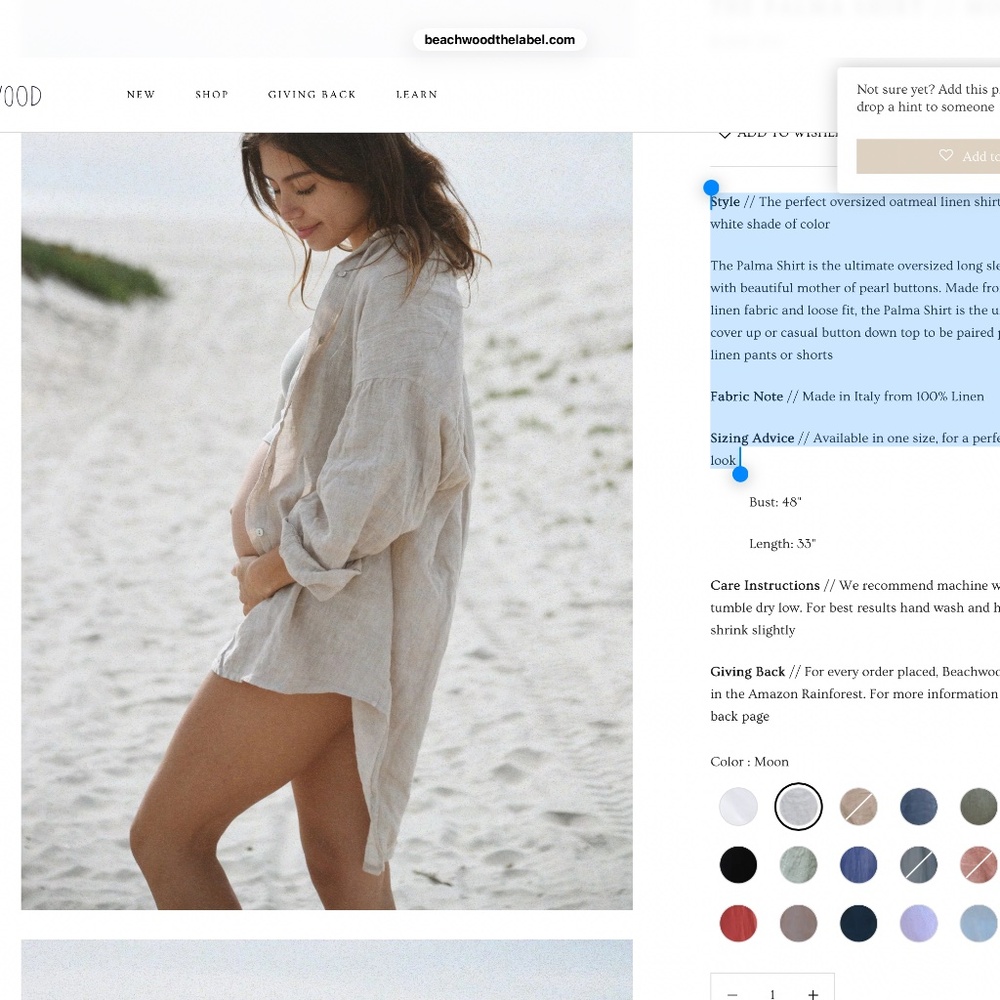Click the 'Bust: 48"' text
Screen dimensions: 1000x1000
[775, 502]
